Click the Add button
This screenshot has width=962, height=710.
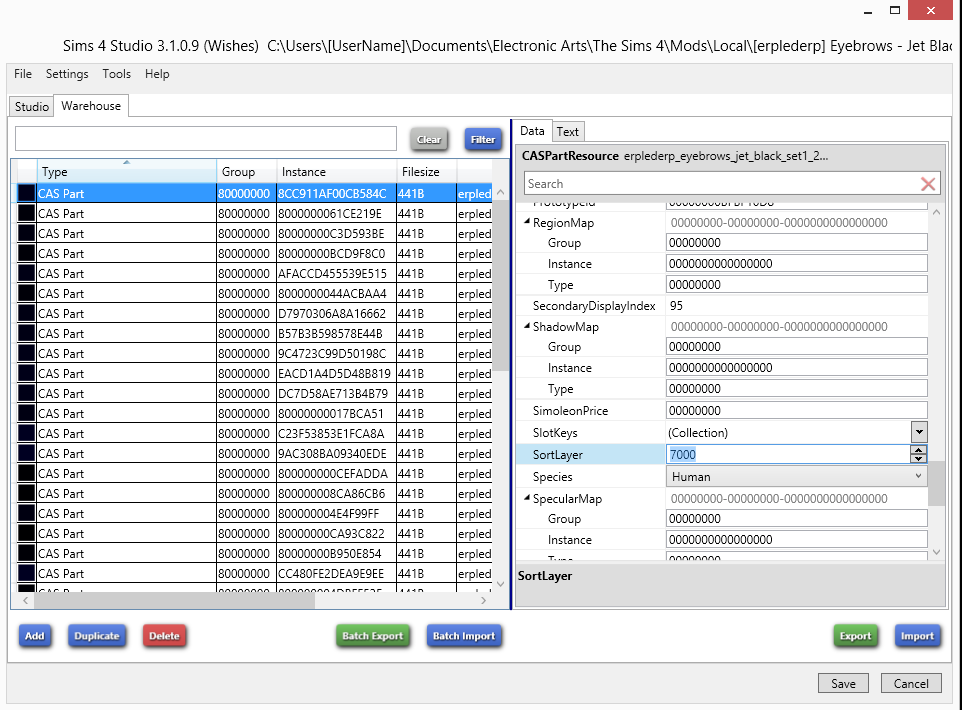[35, 636]
